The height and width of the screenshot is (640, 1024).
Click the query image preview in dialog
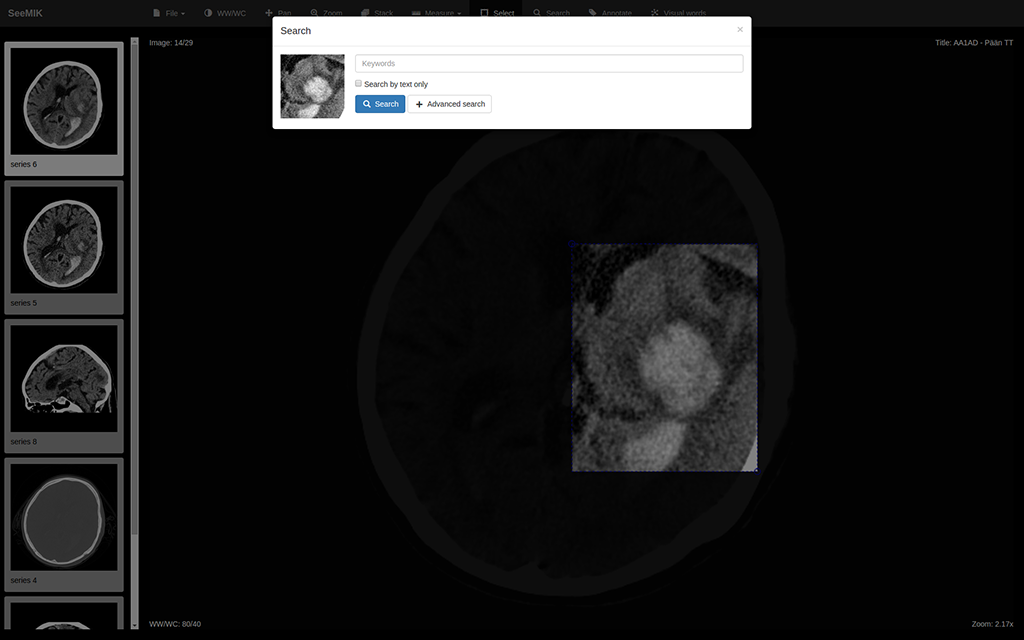pos(312,86)
